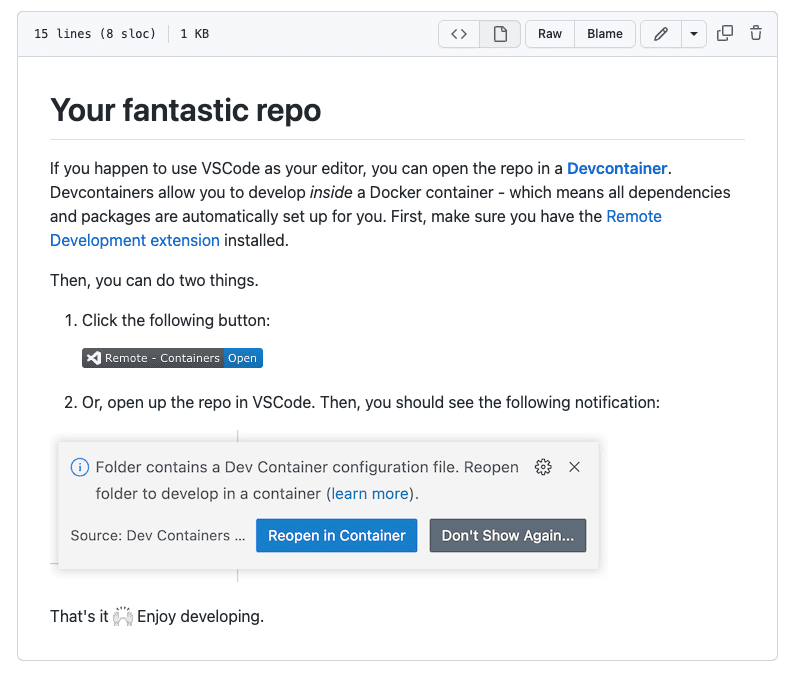Switch to source code view icon
The height and width of the screenshot is (680, 797).
[459, 34]
